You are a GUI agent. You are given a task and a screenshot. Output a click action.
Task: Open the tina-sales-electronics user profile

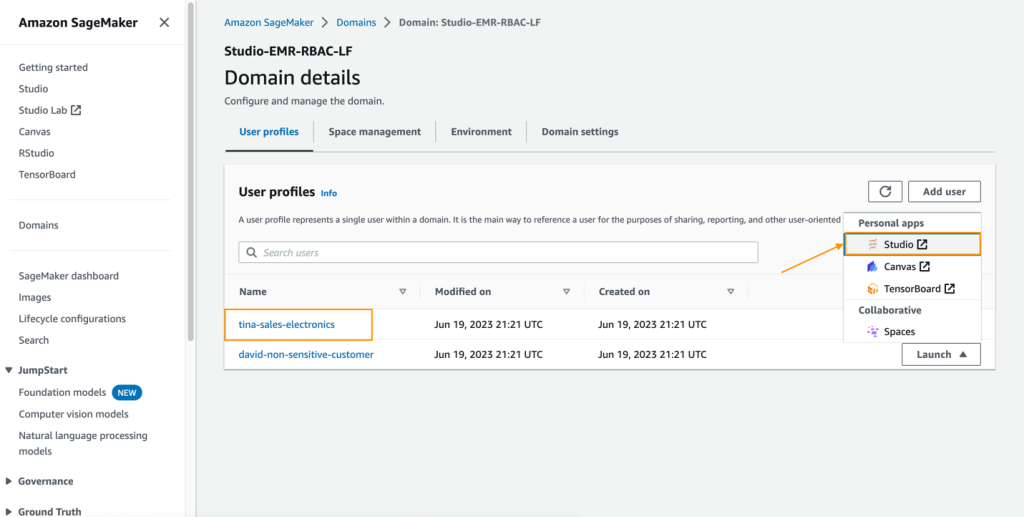[286, 324]
